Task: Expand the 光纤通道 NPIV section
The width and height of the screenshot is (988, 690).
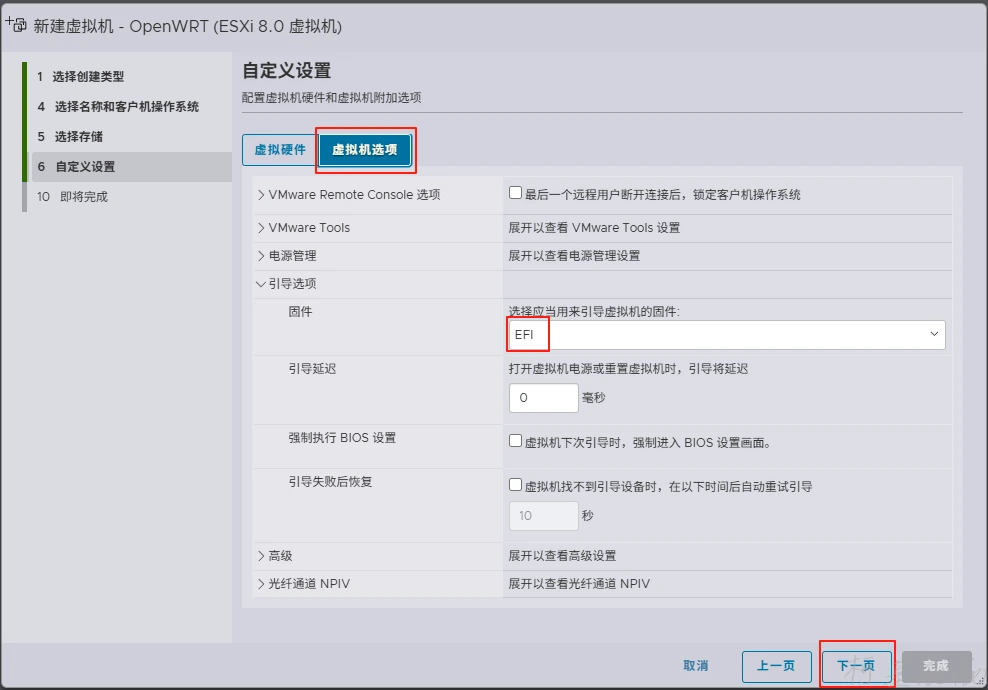Action: tap(262, 584)
